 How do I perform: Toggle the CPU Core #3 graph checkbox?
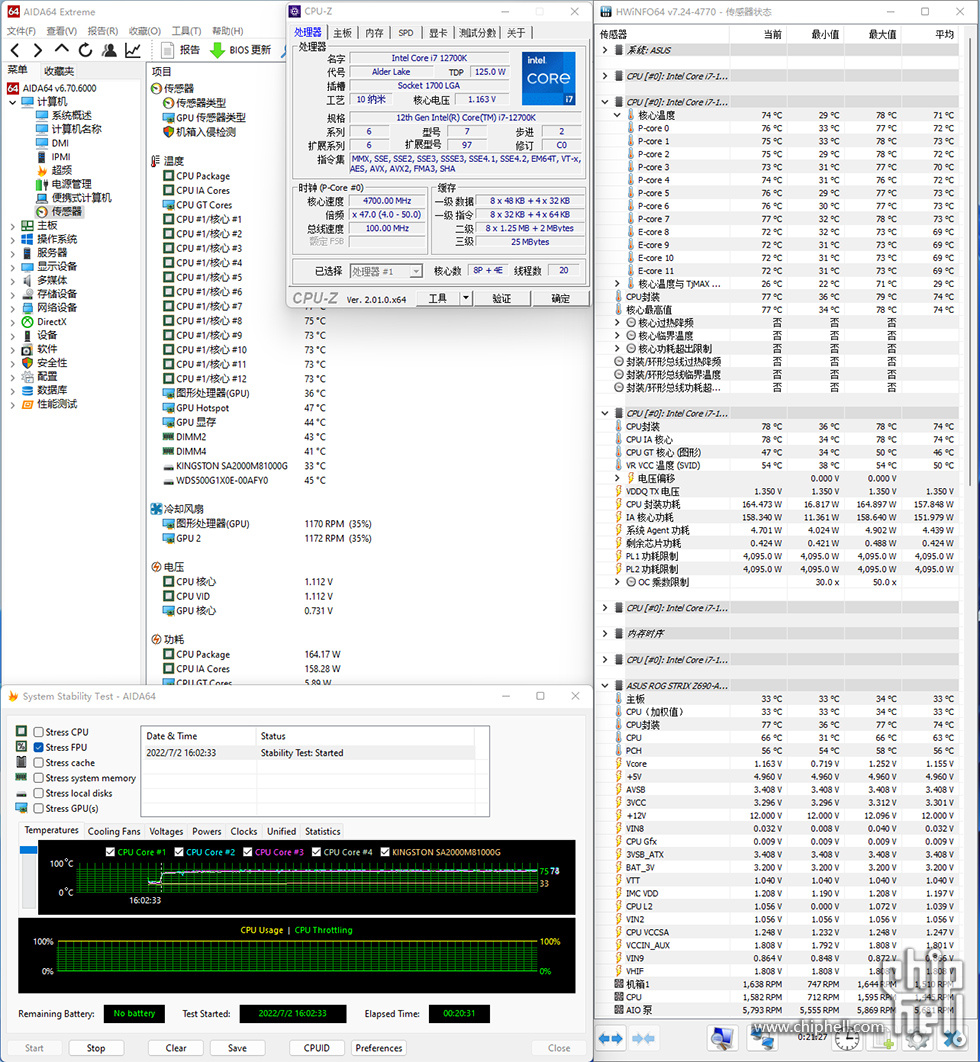[248, 852]
